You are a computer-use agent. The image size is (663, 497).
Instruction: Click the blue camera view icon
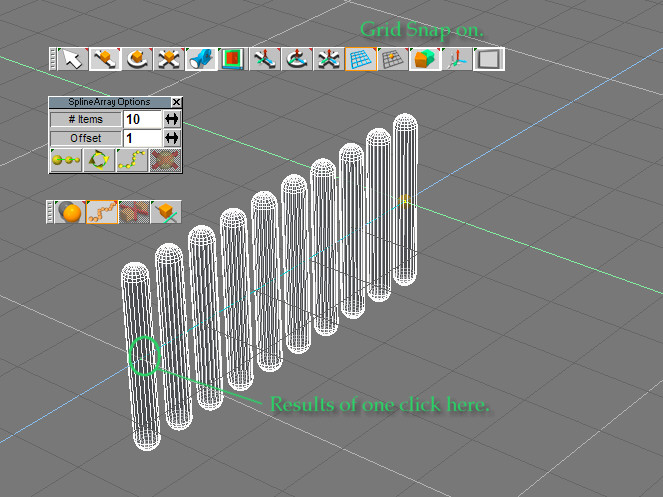tap(200, 59)
